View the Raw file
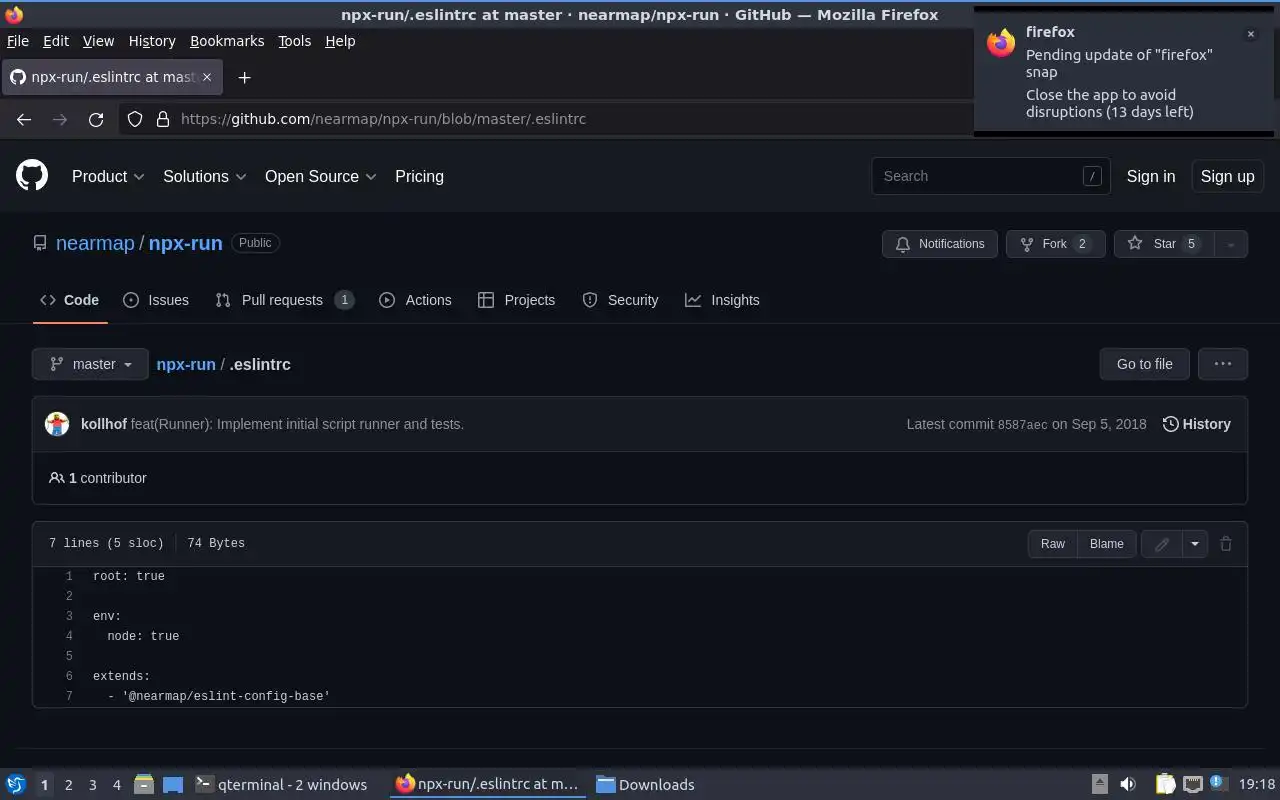1280x800 pixels. pos(1053,544)
